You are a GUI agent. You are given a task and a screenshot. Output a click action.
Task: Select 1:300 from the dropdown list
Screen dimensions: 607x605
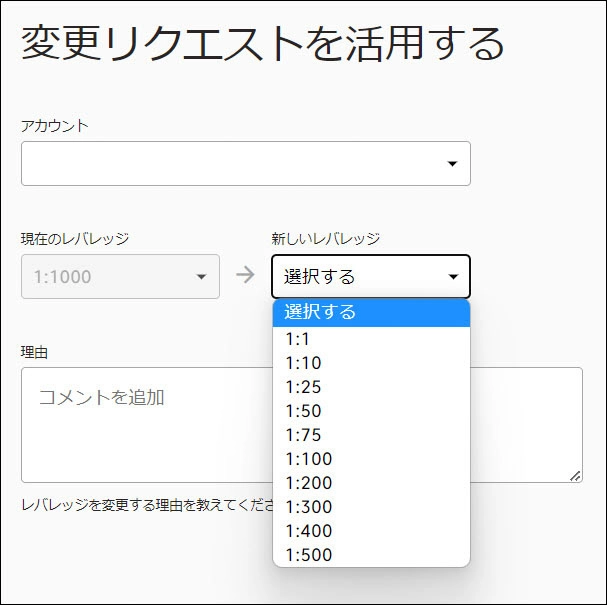click(x=371, y=507)
